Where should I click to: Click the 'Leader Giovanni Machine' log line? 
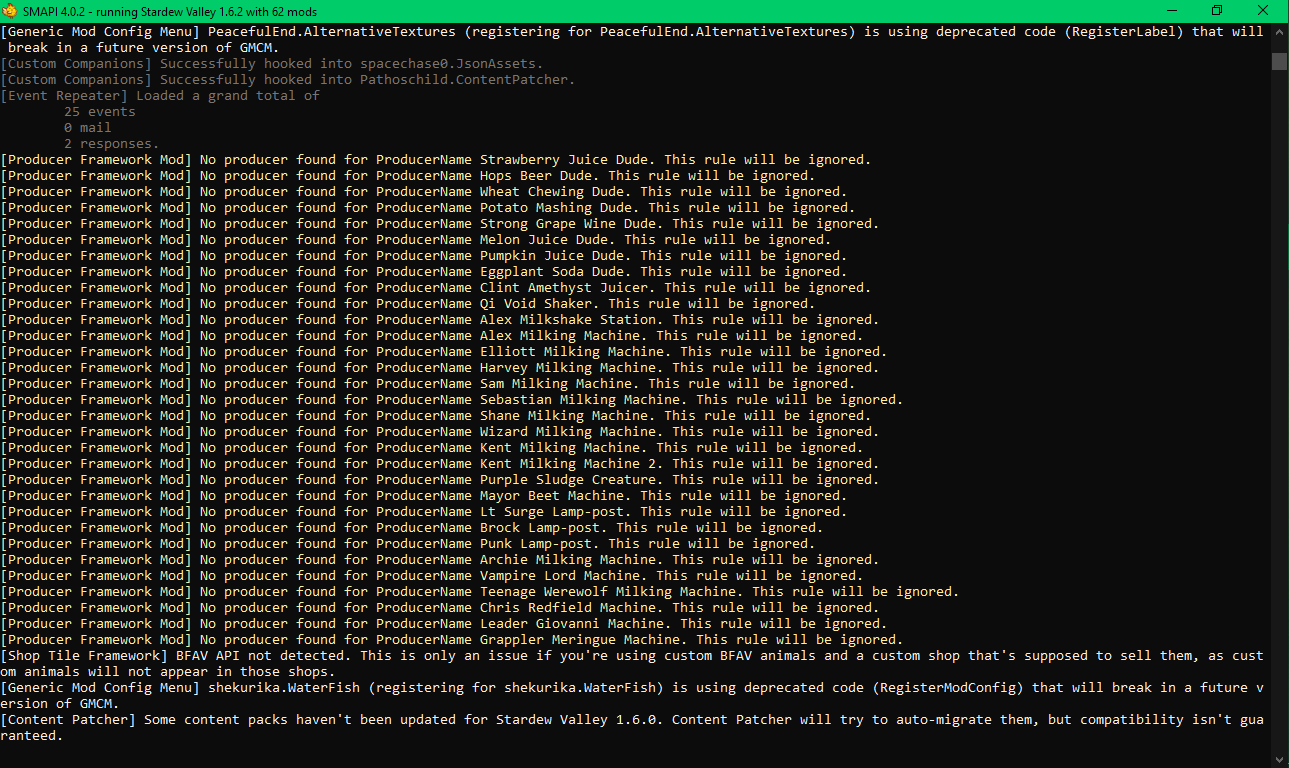(x=444, y=624)
